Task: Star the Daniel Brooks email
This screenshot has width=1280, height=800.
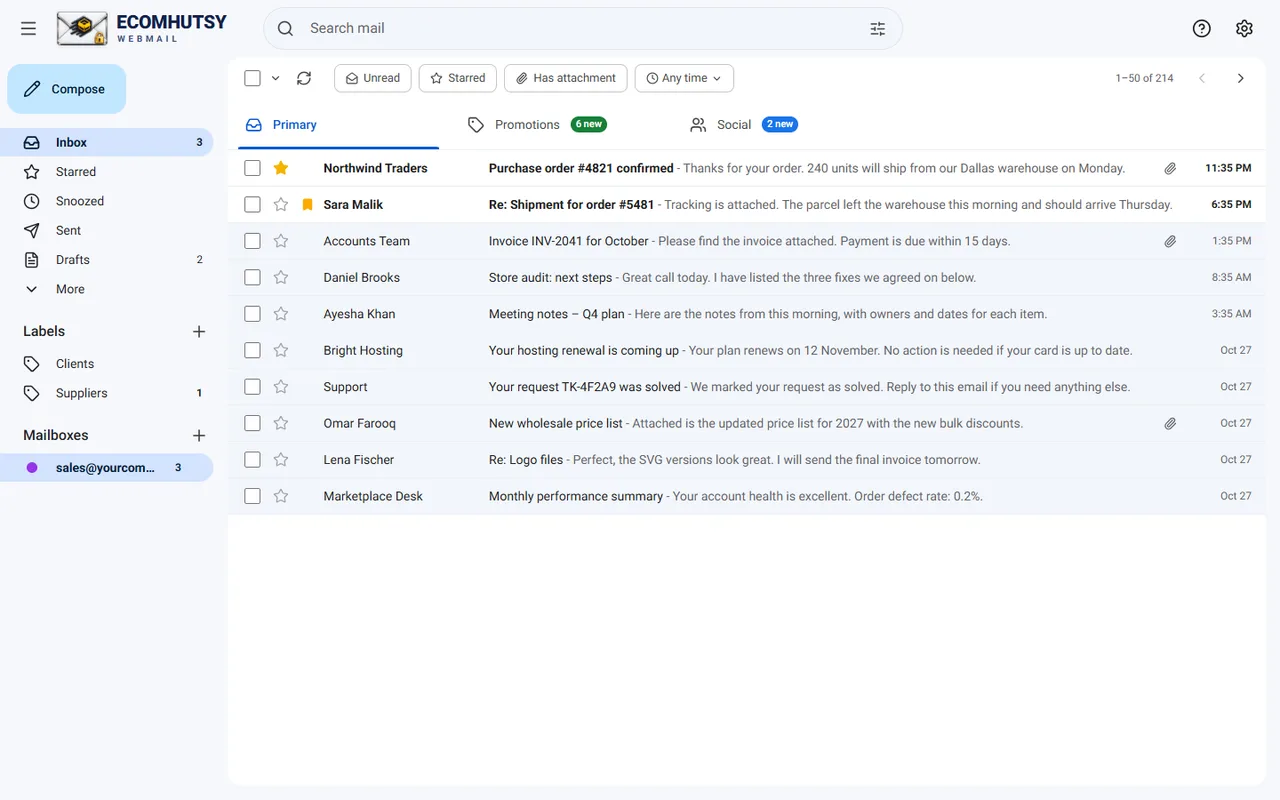Action: coord(281,277)
